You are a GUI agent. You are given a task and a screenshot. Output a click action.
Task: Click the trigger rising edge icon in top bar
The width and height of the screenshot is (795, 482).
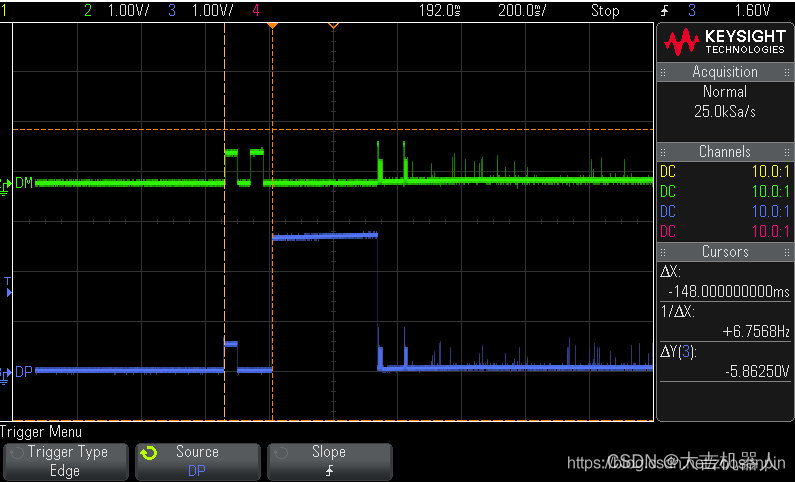coord(665,11)
